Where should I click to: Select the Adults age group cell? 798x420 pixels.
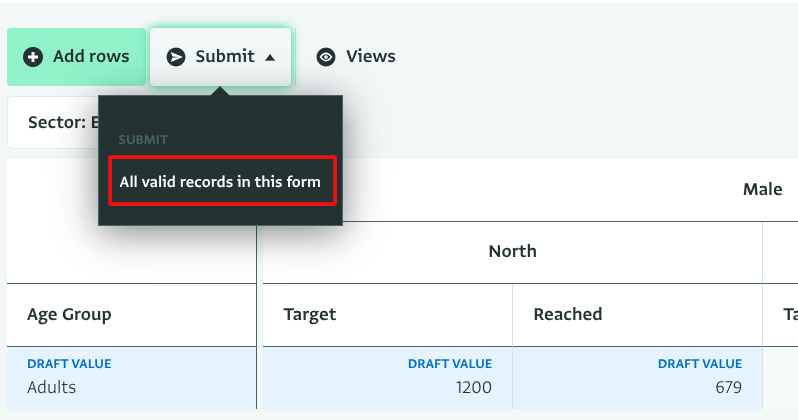[x=52, y=387]
